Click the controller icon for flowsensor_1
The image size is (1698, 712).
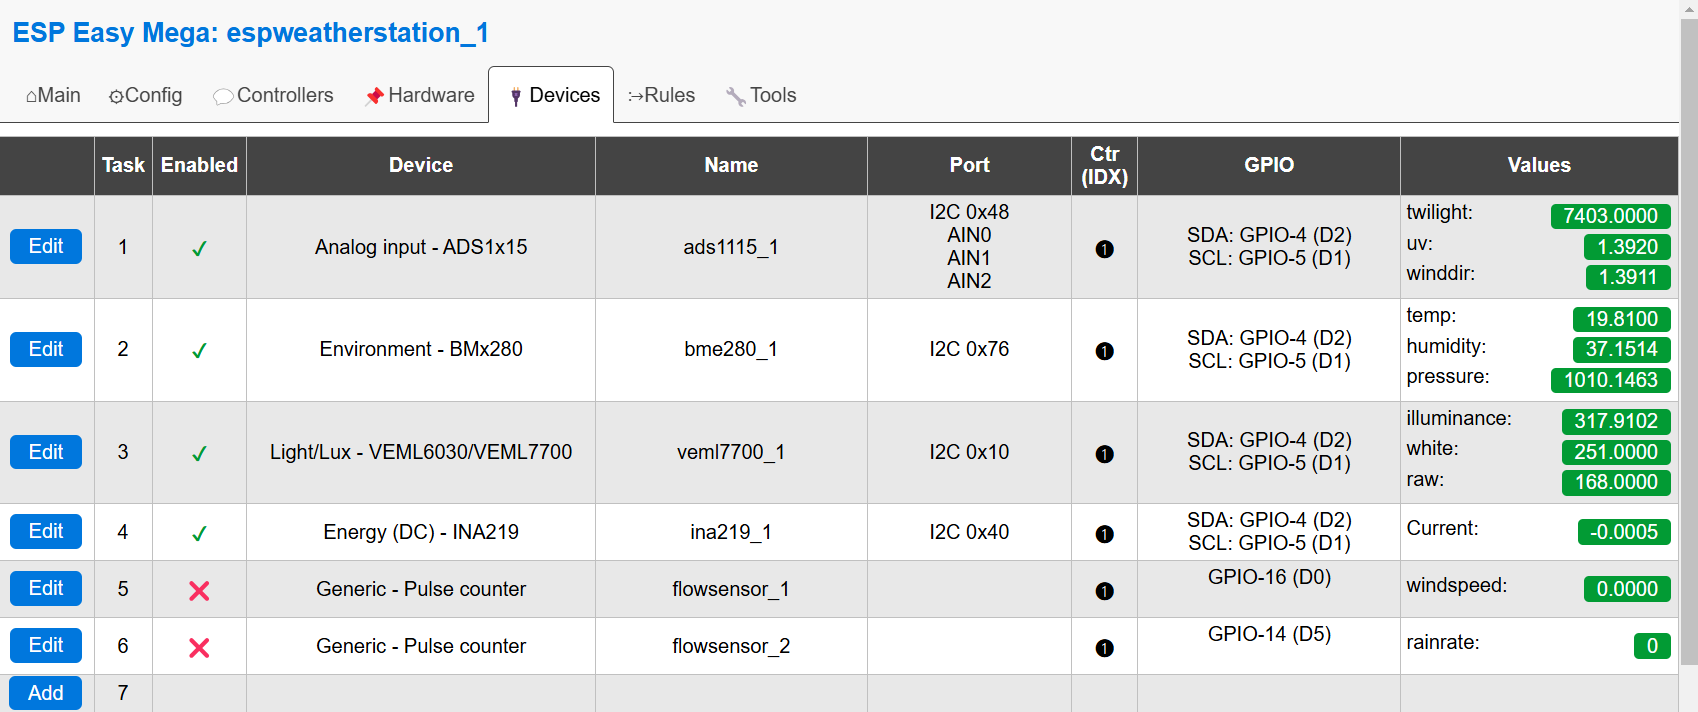[1104, 591]
